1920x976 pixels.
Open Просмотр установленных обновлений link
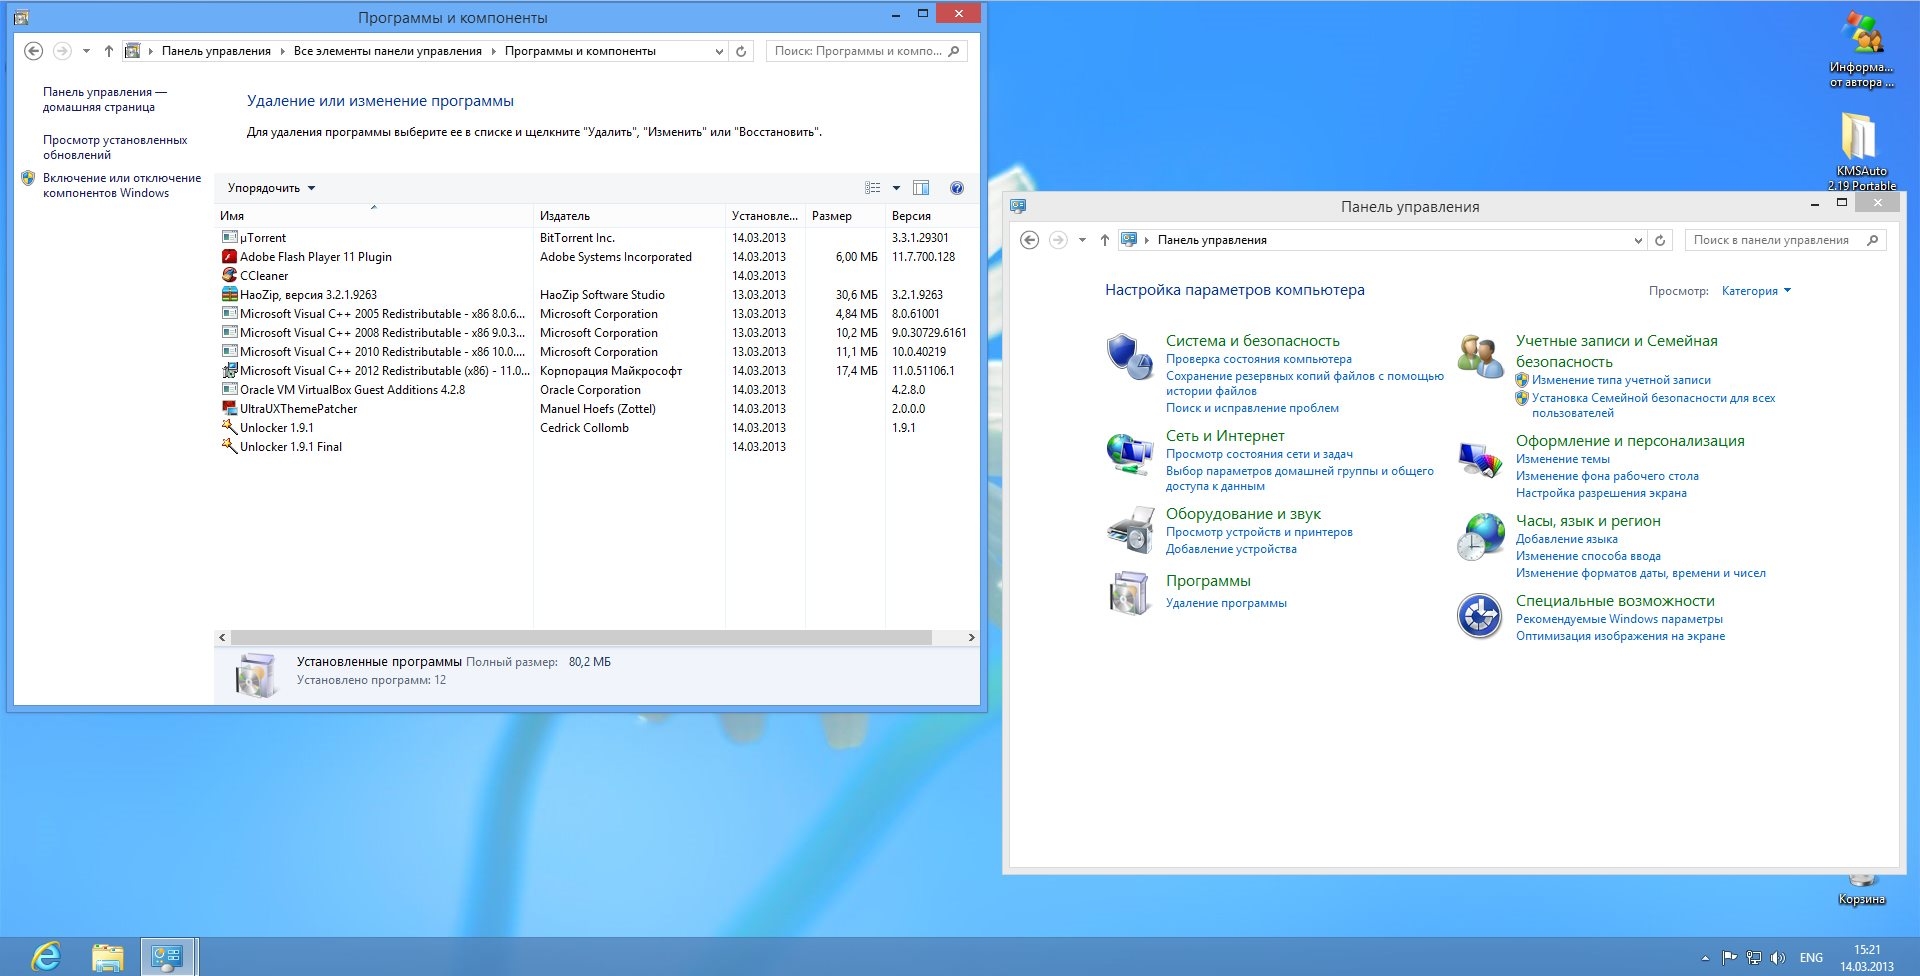(115, 148)
